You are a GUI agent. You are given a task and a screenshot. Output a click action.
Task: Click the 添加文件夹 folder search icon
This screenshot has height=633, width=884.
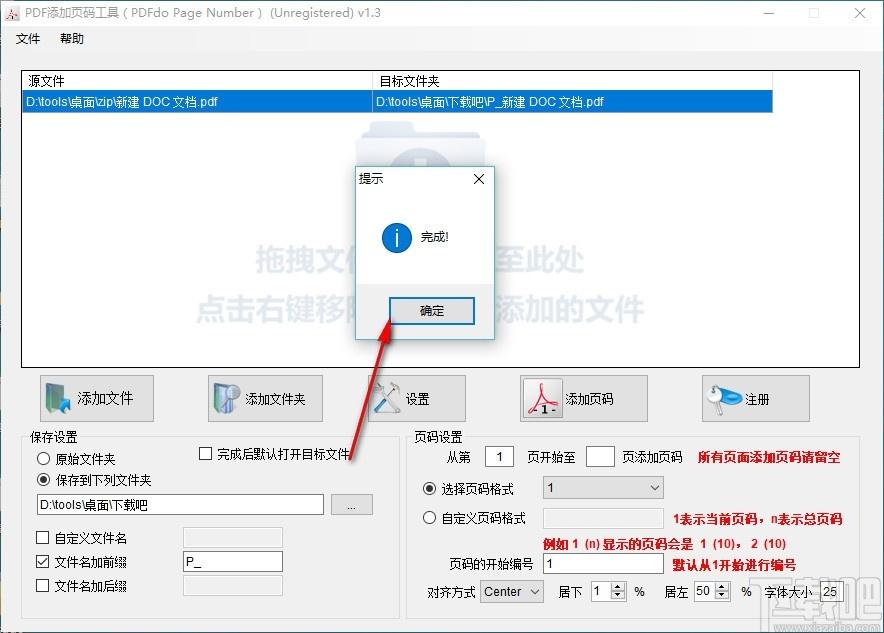226,399
